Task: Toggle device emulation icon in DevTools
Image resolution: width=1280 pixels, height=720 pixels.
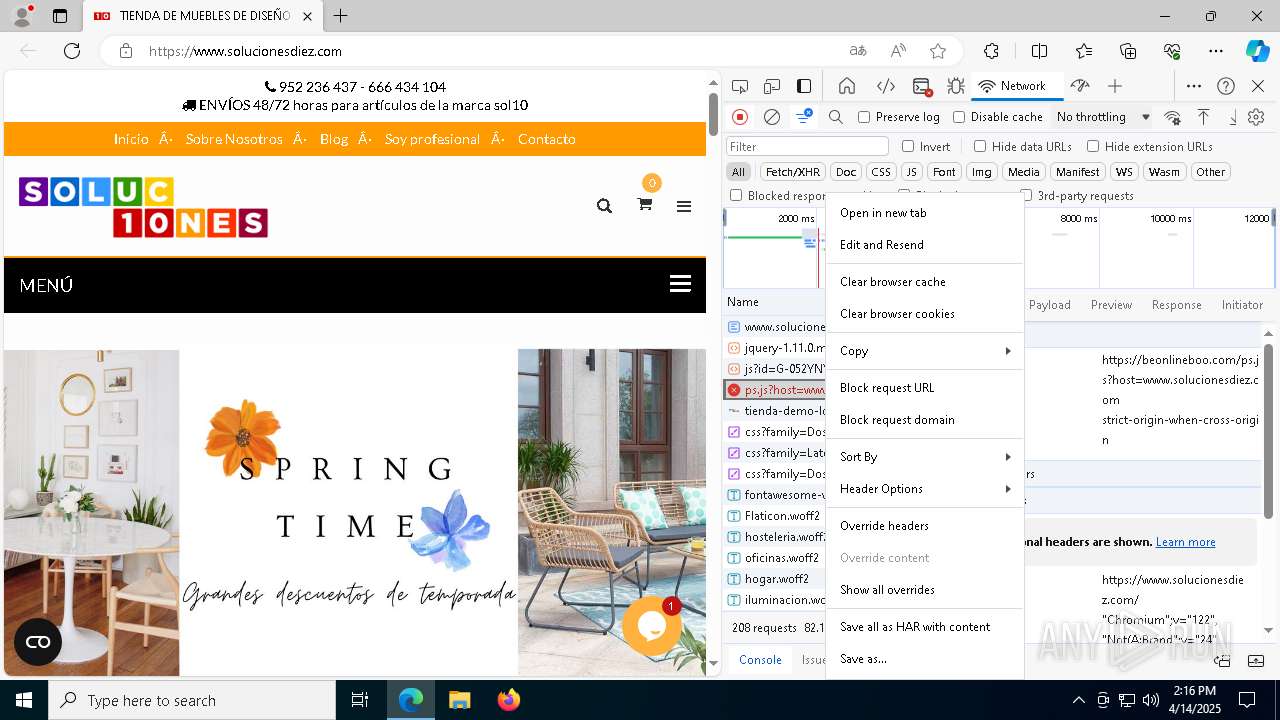Action: click(x=772, y=86)
